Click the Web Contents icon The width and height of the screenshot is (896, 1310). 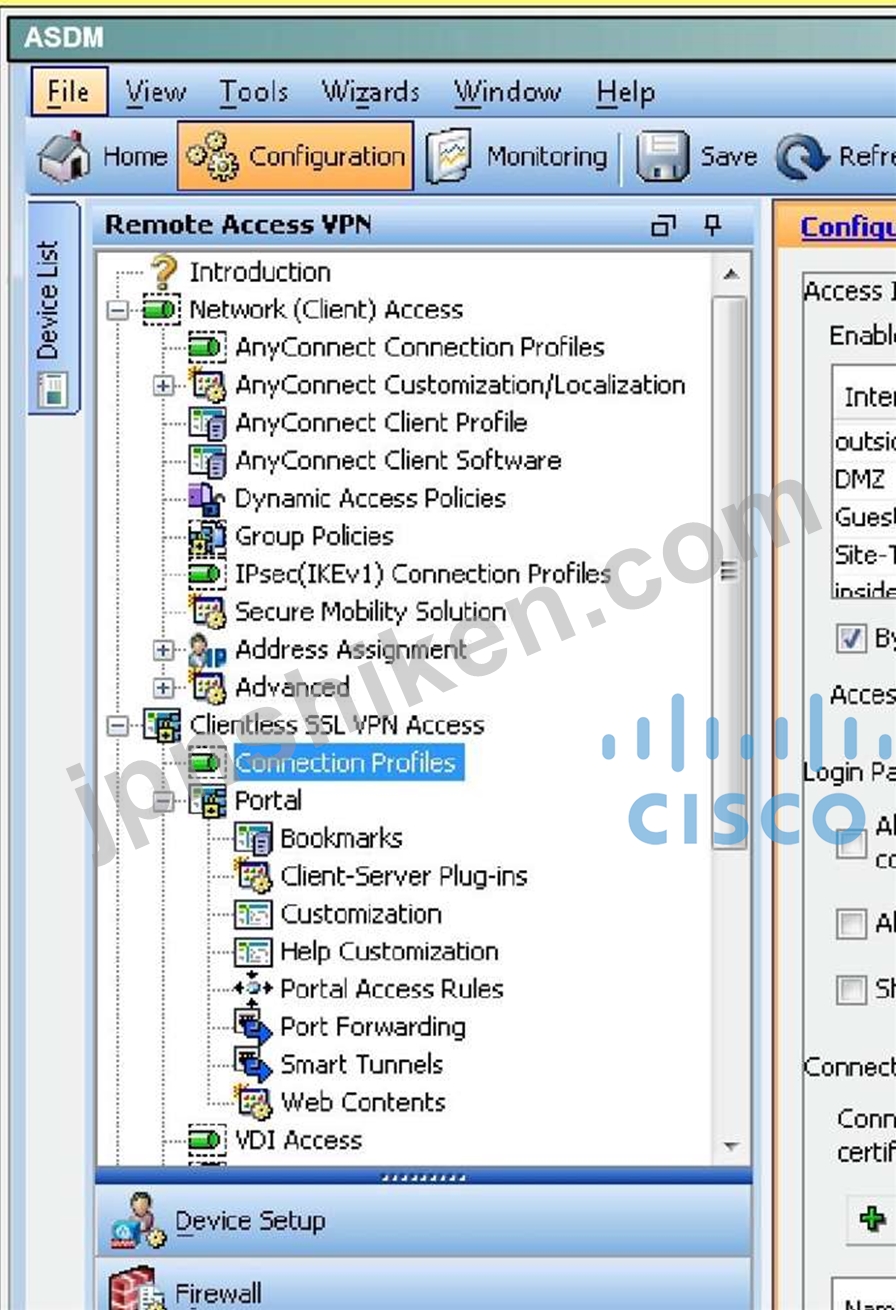pyautogui.click(x=253, y=1103)
